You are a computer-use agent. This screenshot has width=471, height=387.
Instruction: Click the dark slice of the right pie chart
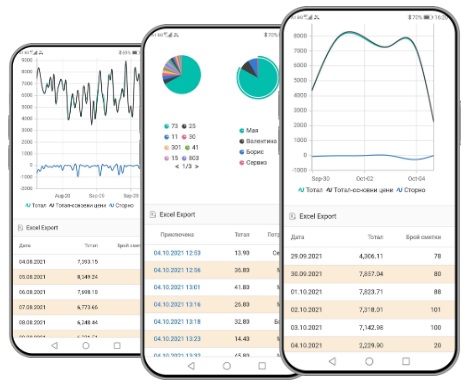pos(248,68)
